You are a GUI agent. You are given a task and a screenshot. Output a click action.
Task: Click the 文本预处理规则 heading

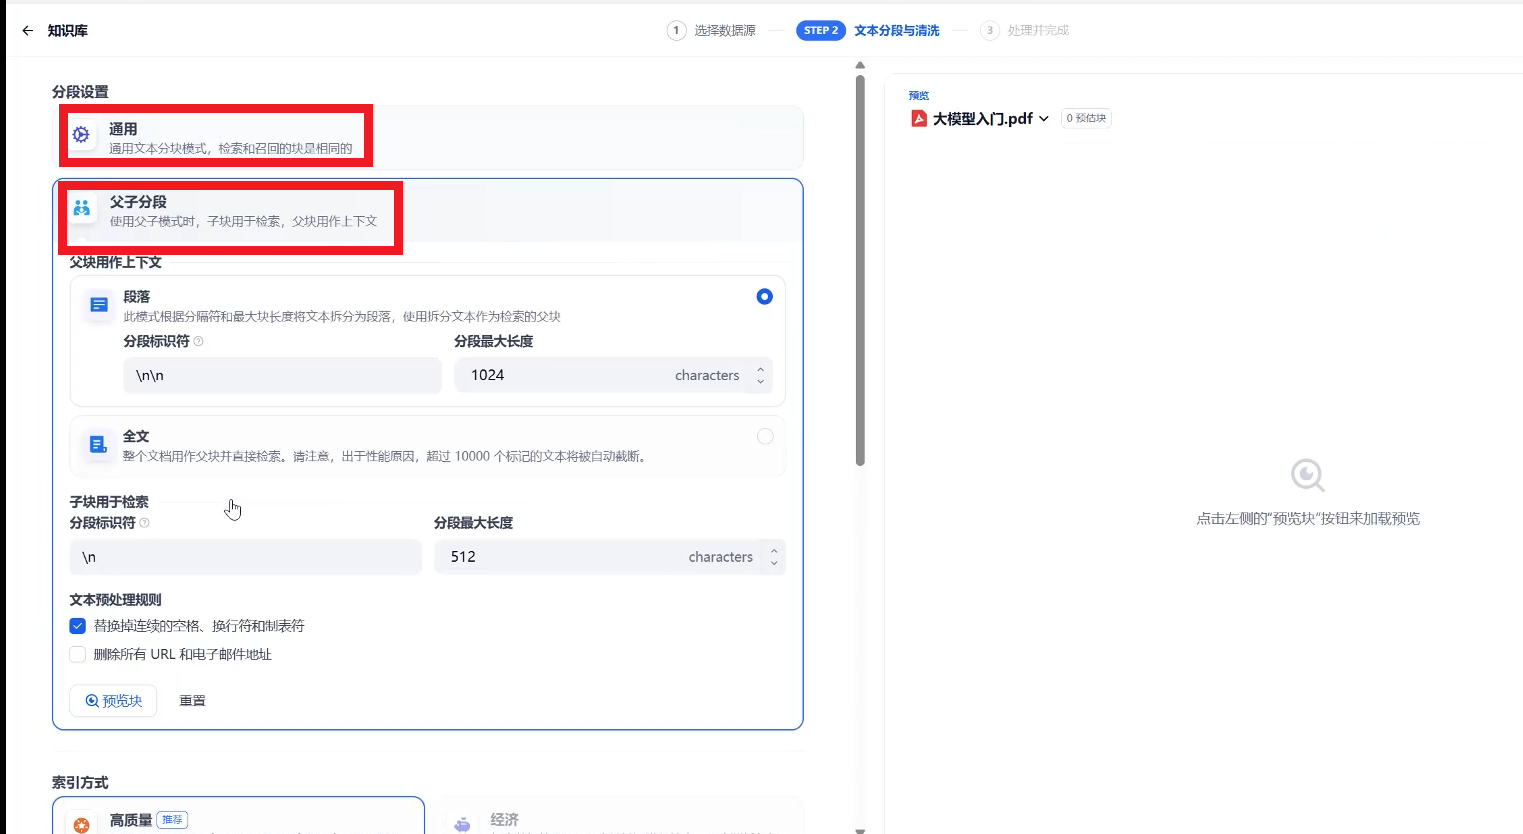click(115, 600)
